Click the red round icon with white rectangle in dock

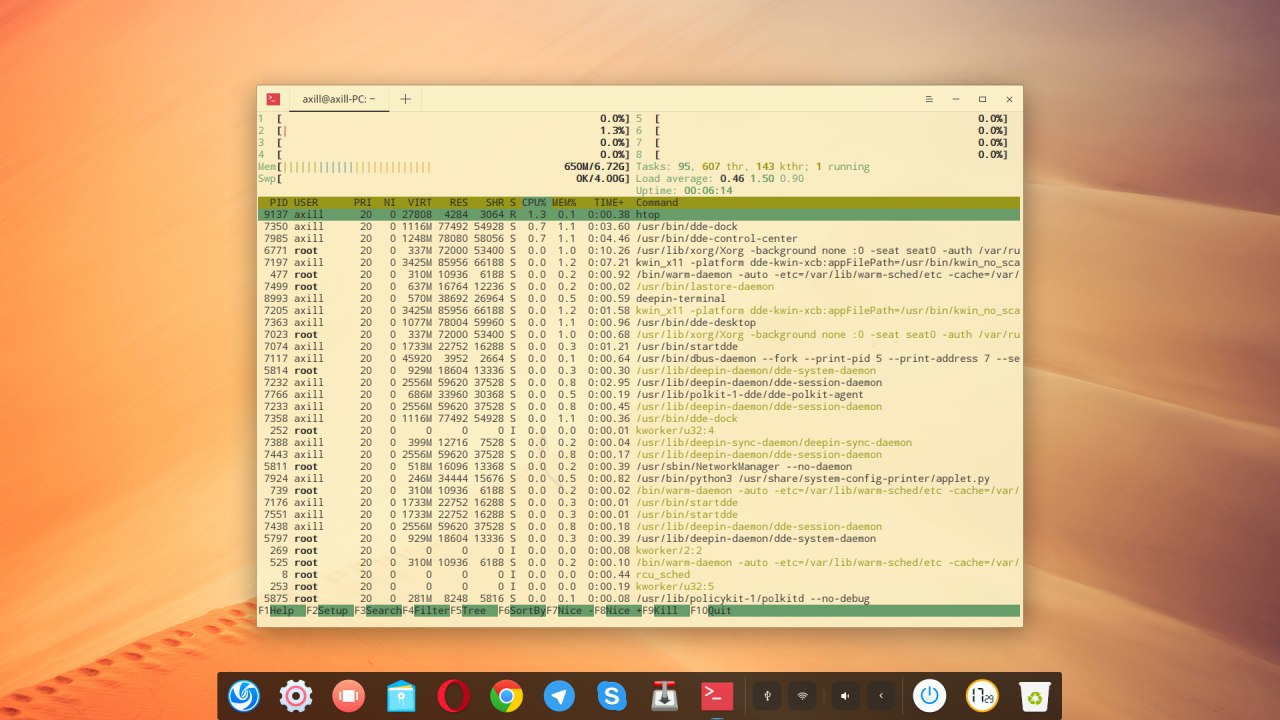pos(348,696)
